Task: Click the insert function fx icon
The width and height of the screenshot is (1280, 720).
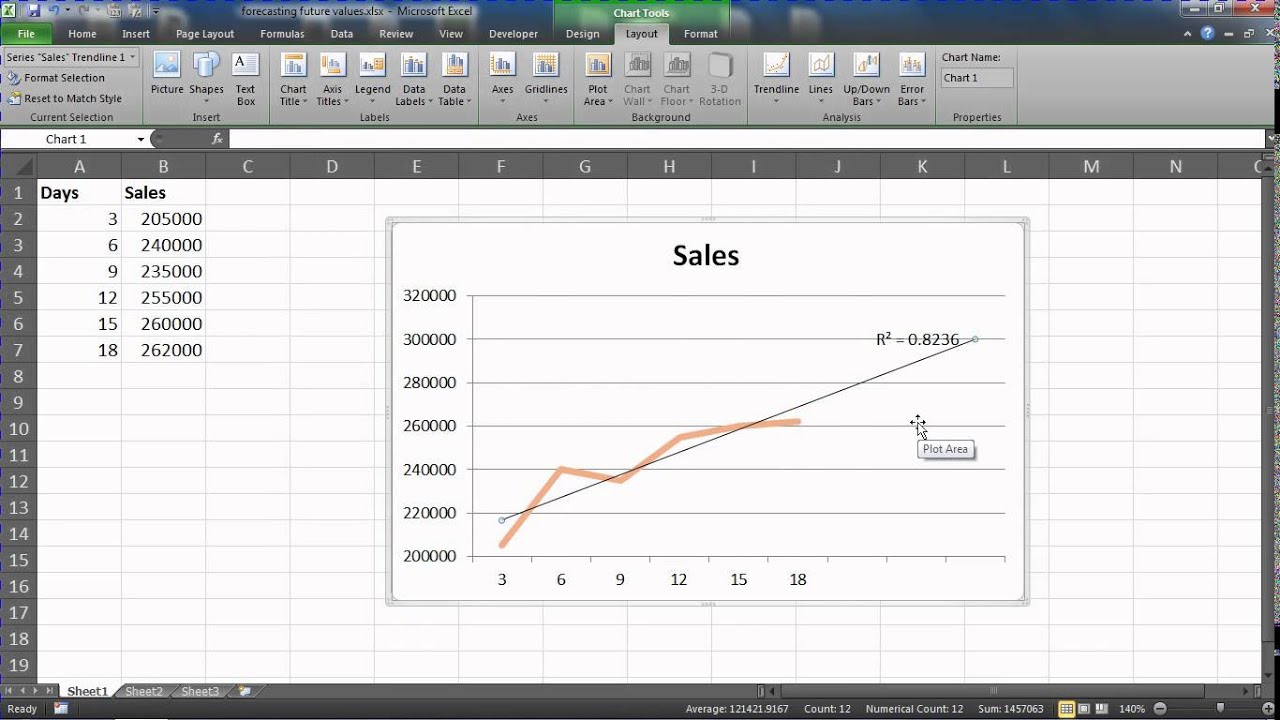Action: point(217,139)
